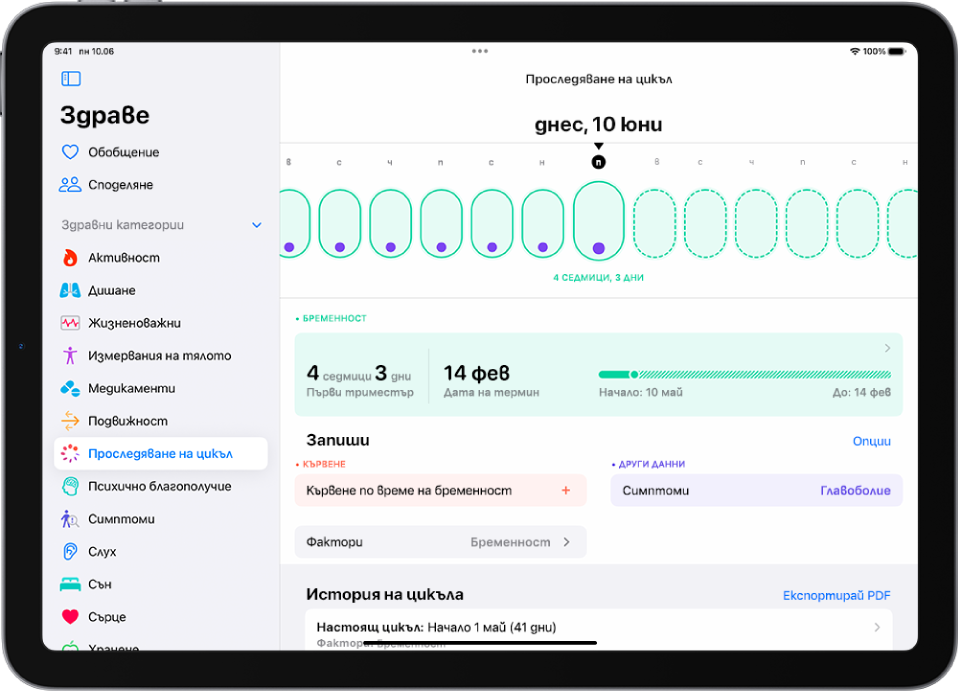This screenshot has width=958, height=692.
Task: Select the Сърце red heart icon
Action: point(70,617)
